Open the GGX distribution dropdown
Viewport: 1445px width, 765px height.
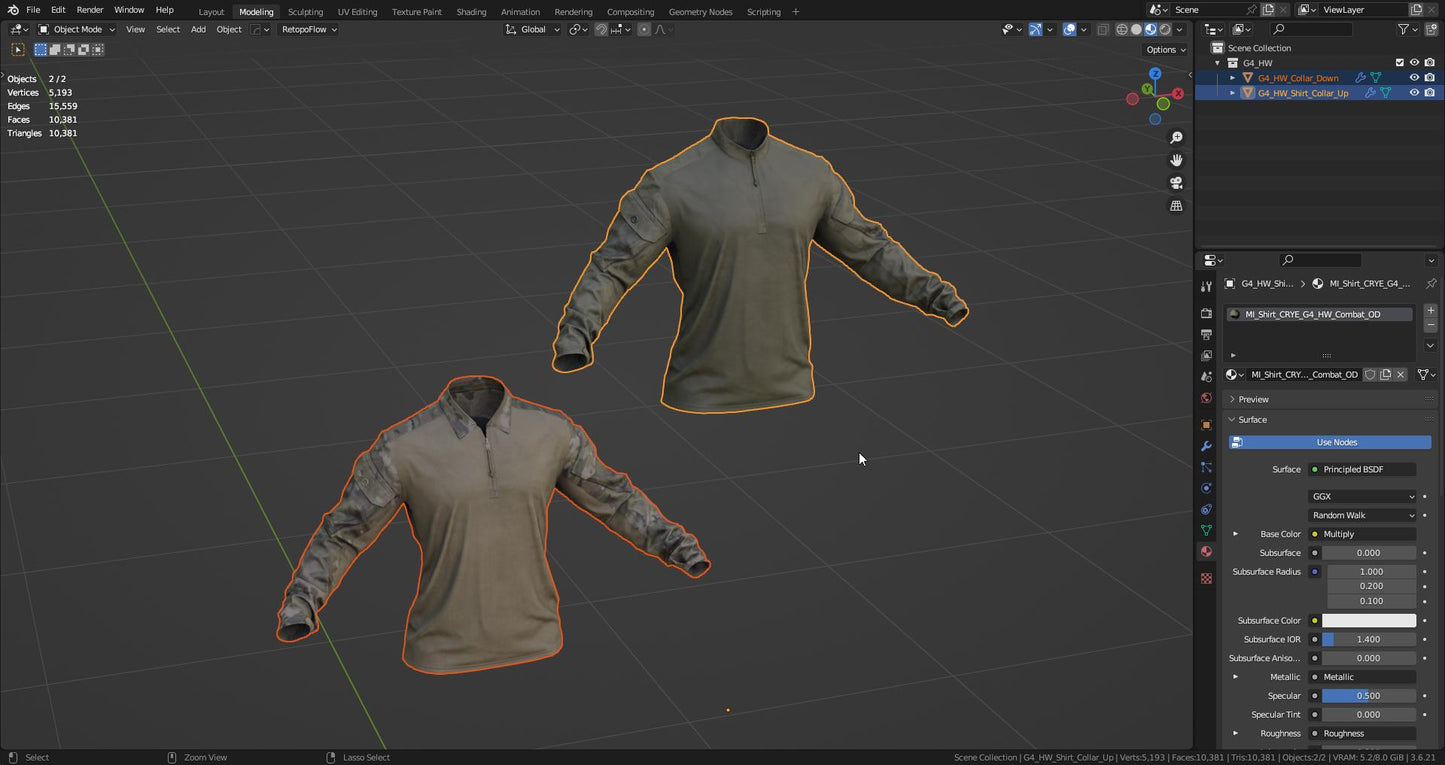(1362, 496)
